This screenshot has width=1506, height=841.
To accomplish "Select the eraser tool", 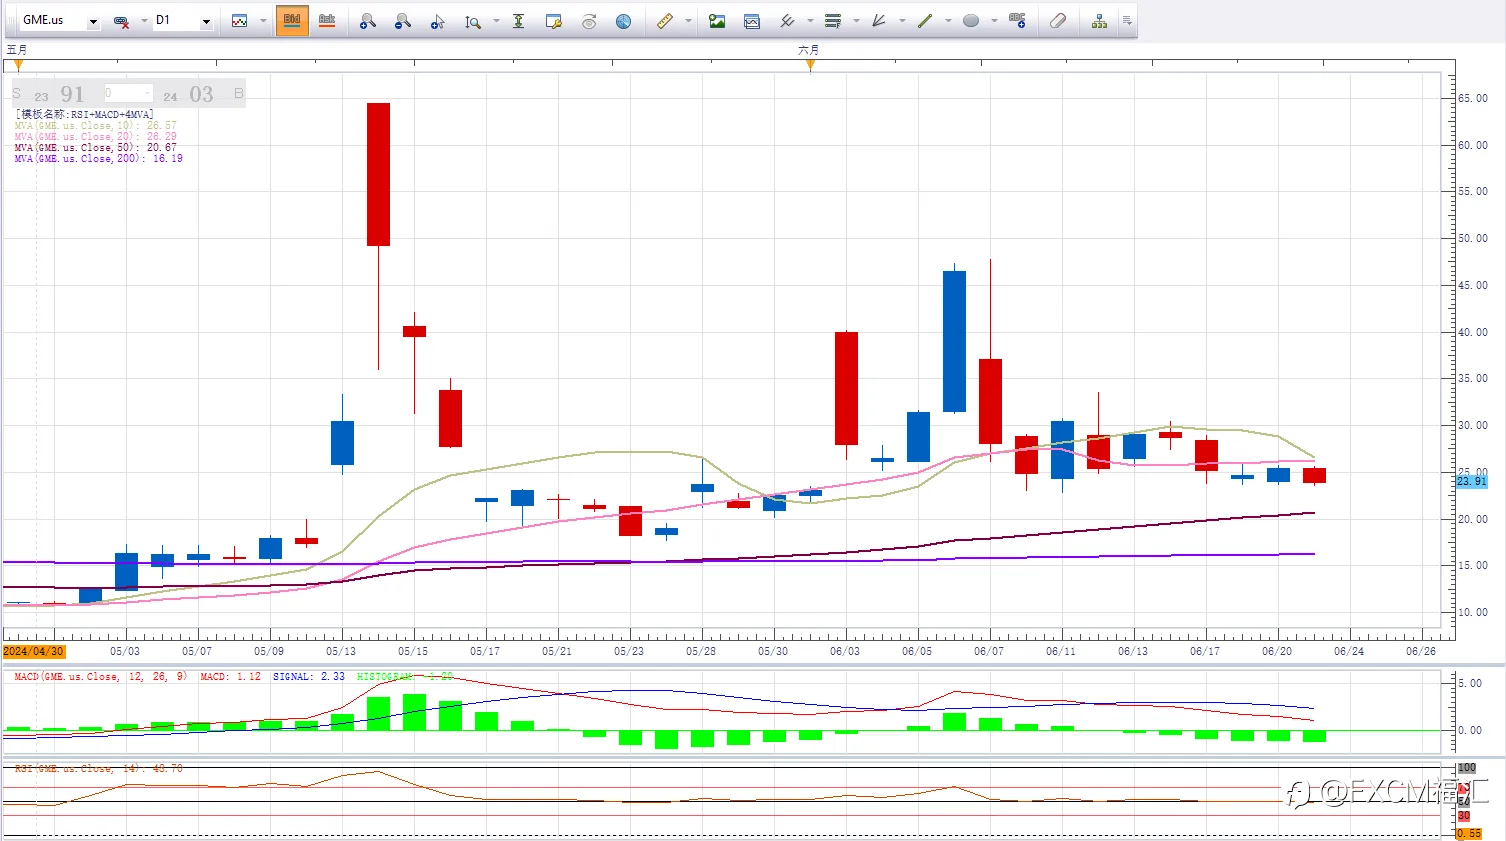I will tap(1058, 21).
